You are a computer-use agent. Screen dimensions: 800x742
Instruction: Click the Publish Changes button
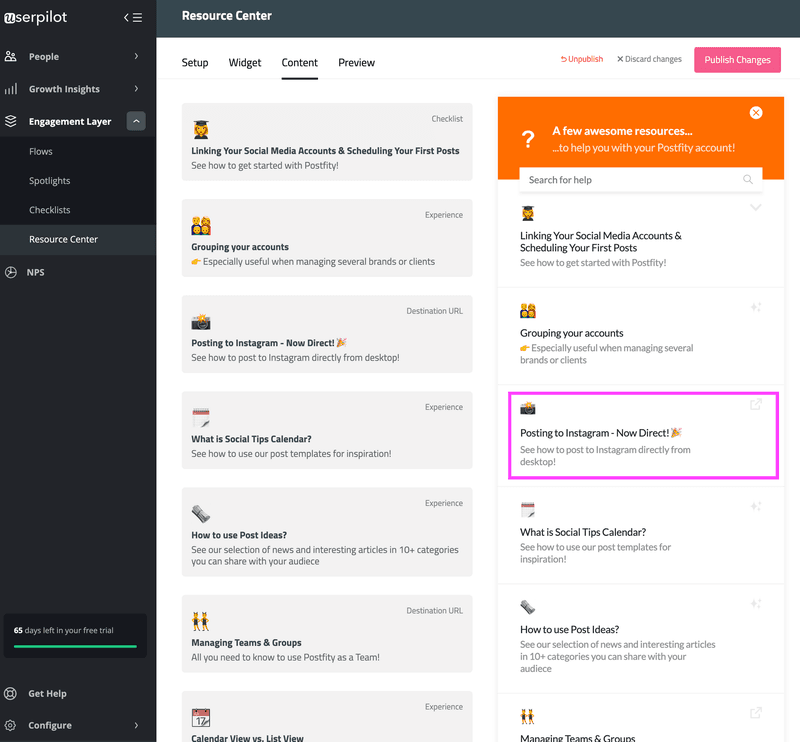point(737,59)
